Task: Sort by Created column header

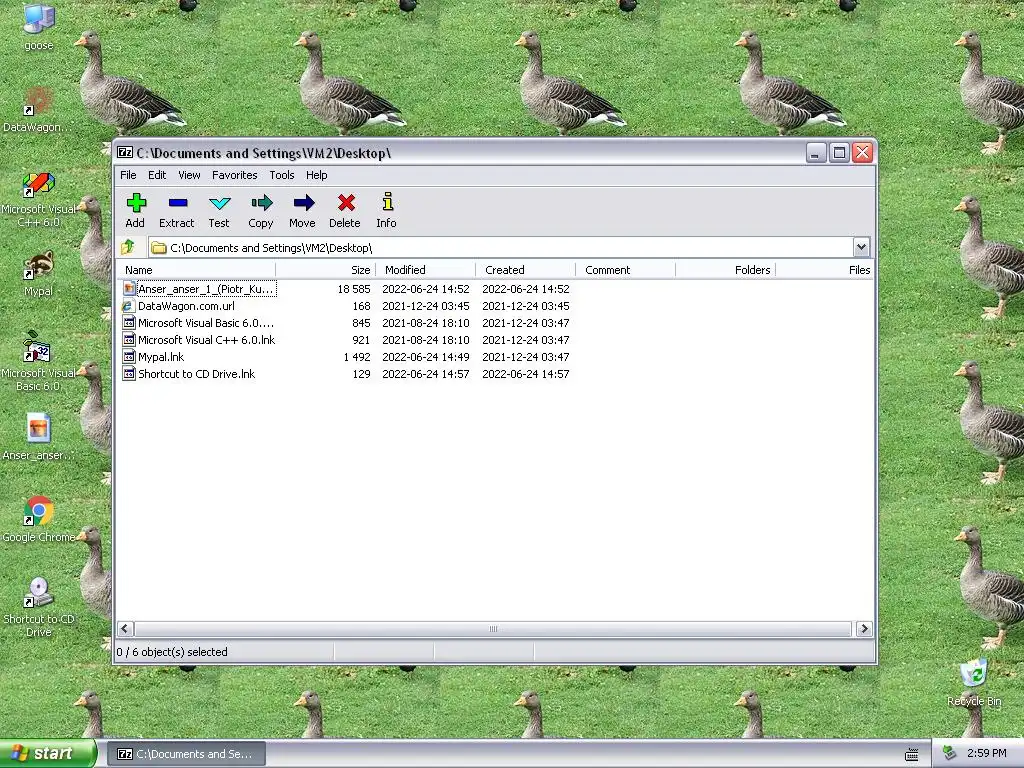Action: coord(525,270)
